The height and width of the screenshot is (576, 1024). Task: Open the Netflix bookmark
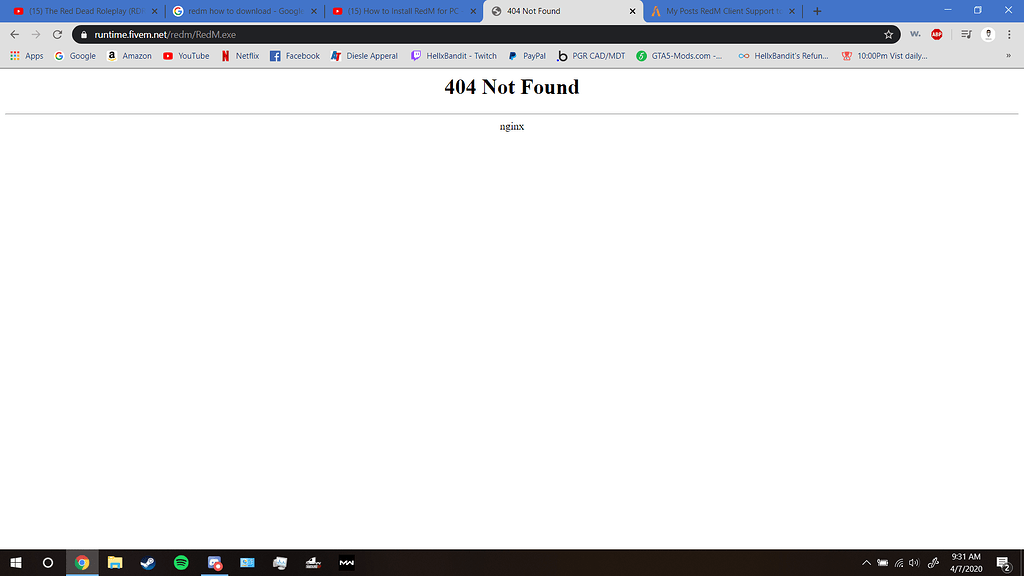[240, 55]
